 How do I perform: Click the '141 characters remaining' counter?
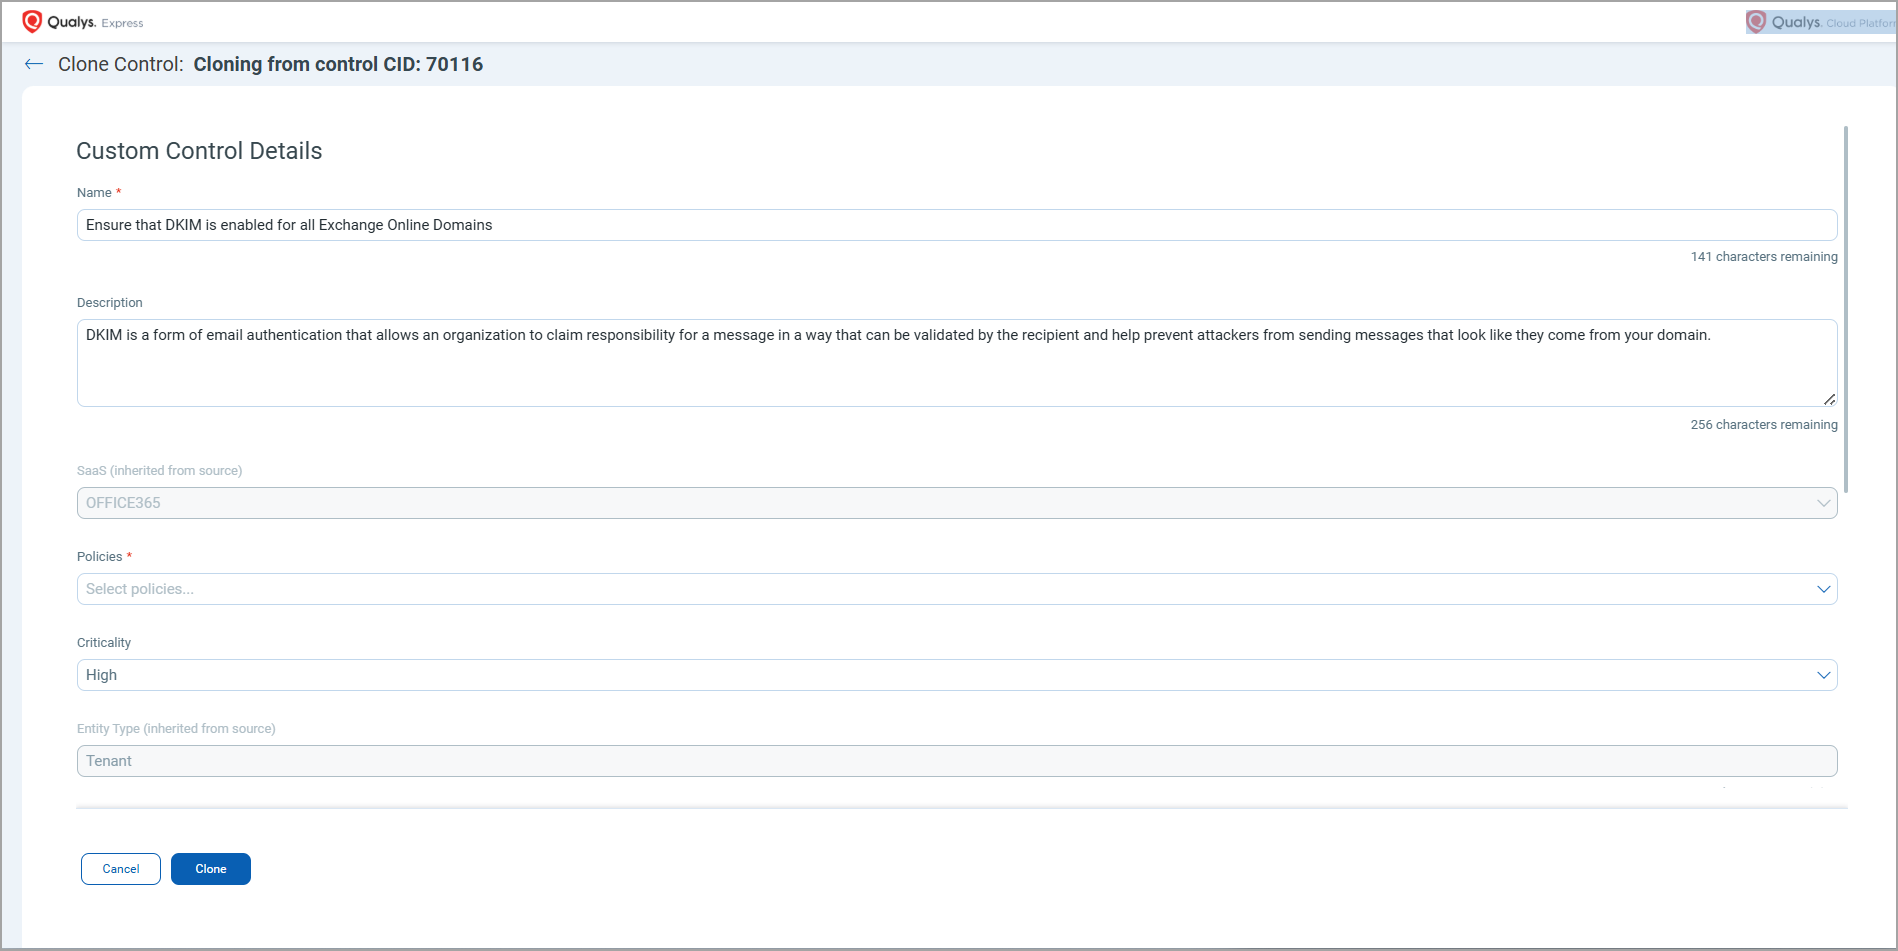coord(1764,257)
